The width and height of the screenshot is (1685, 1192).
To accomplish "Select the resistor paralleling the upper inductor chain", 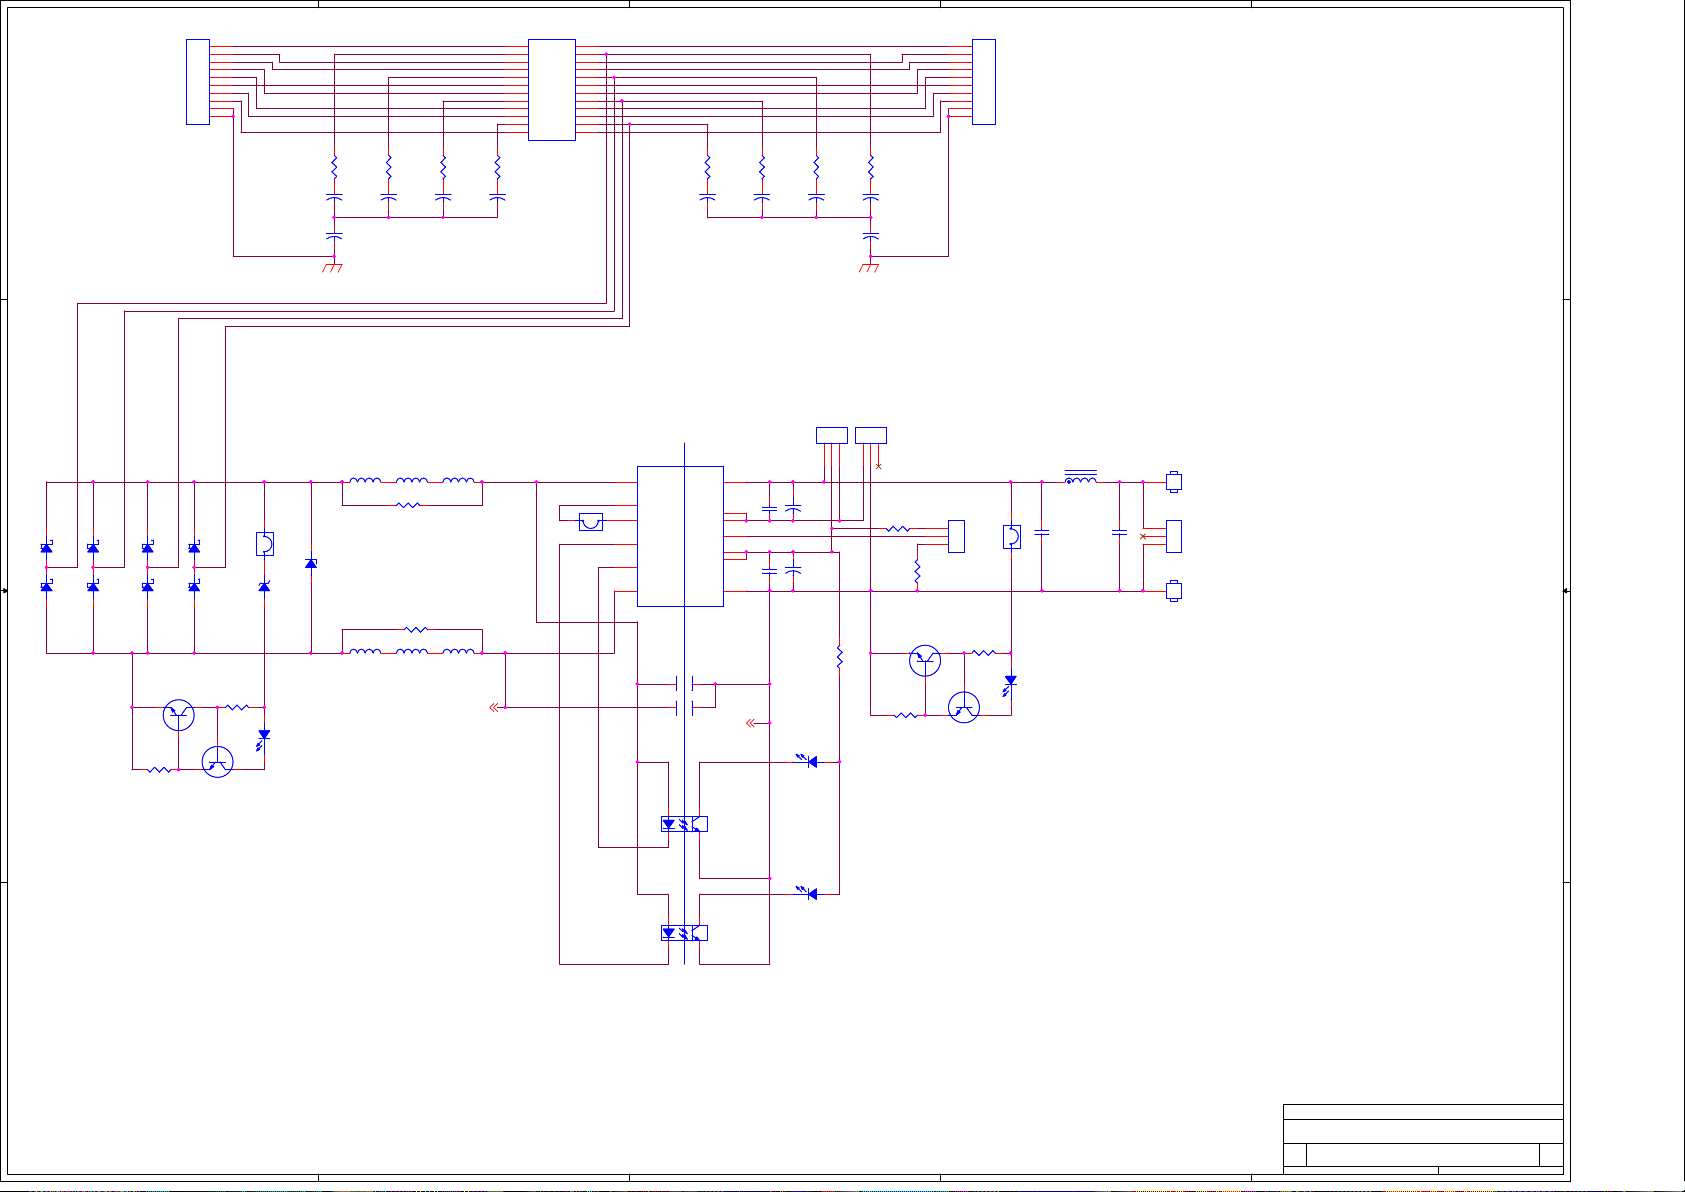I will 408,505.
